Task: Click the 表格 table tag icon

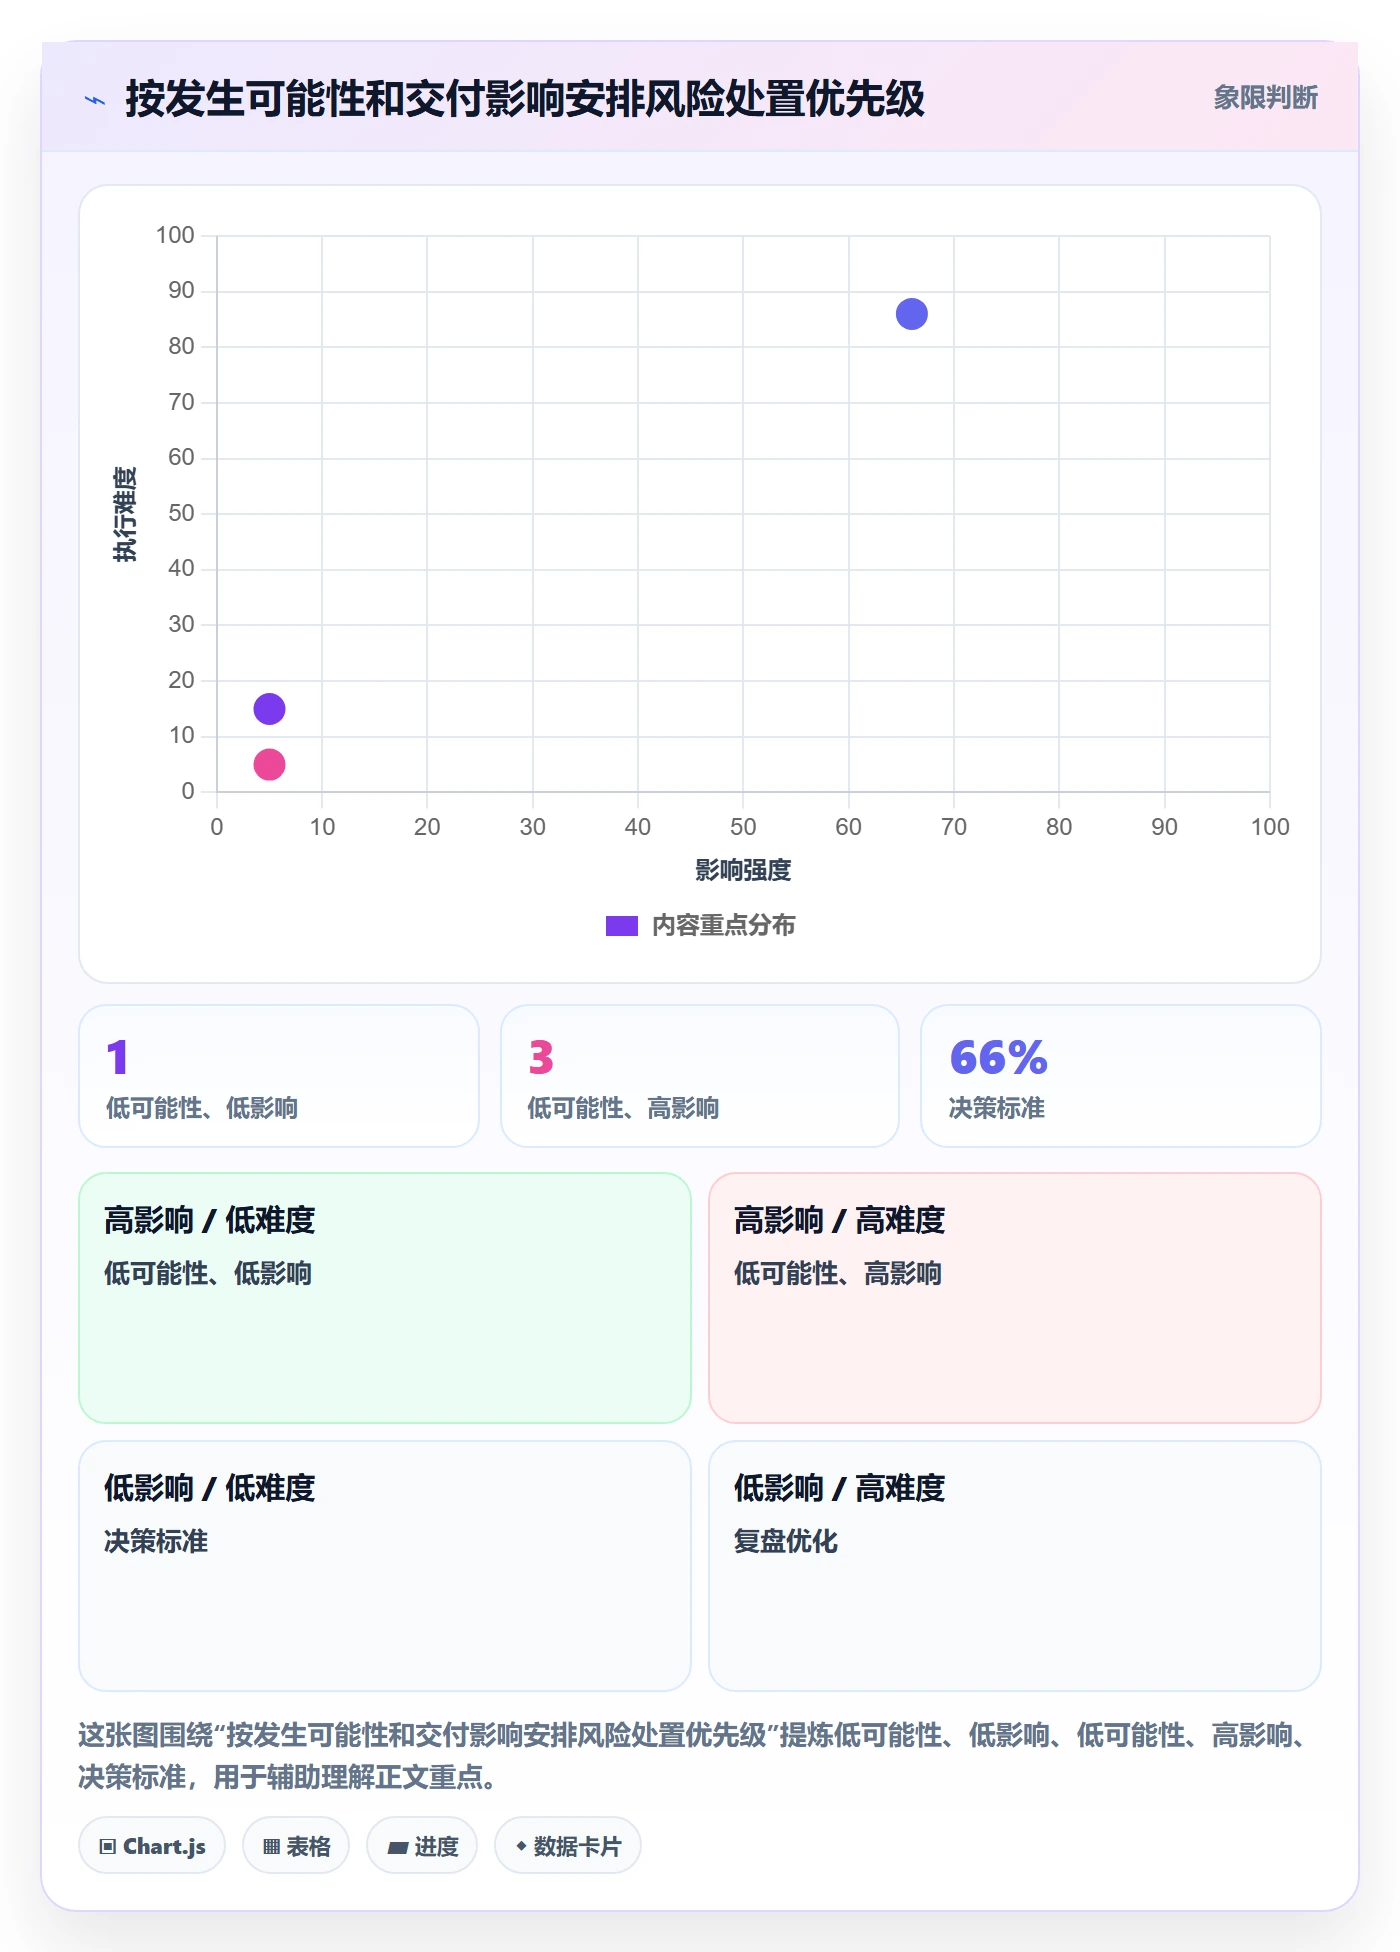Action: pyautogui.click(x=271, y=1846)
